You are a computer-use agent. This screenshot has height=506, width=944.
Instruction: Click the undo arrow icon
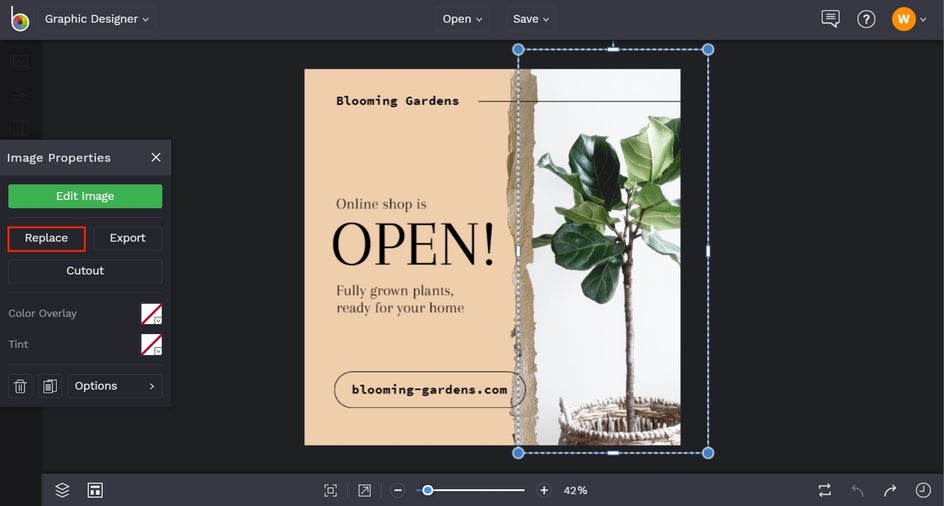(x=857, y=490)
